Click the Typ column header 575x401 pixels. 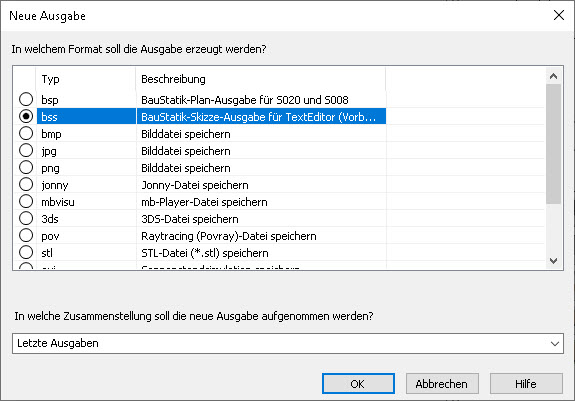point(86,79)
